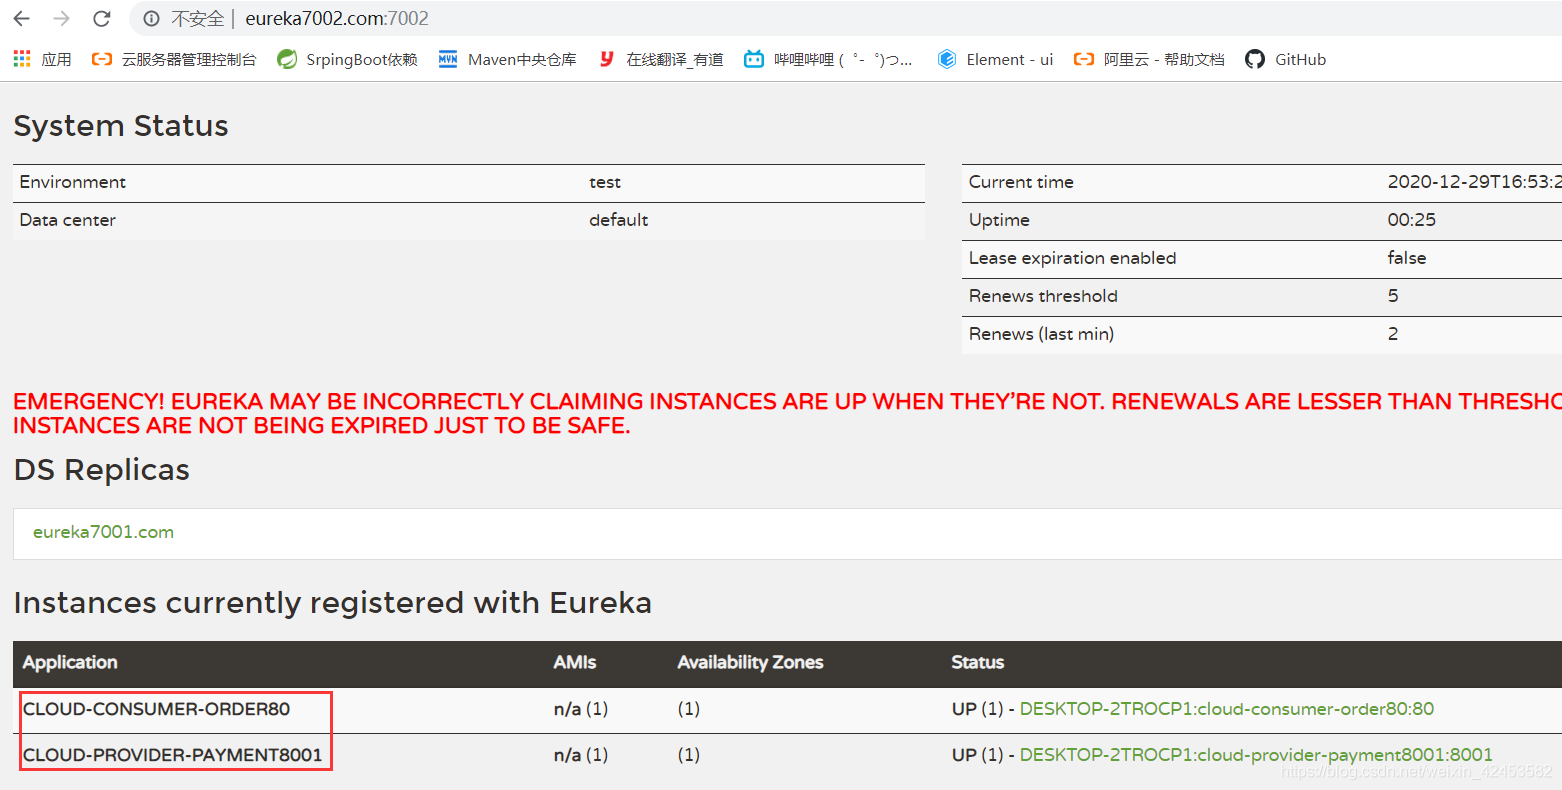The width and height of the screenshot is (1562, 790).
Task: Click the renews threshold value 5
Action: coord(1393,296)
